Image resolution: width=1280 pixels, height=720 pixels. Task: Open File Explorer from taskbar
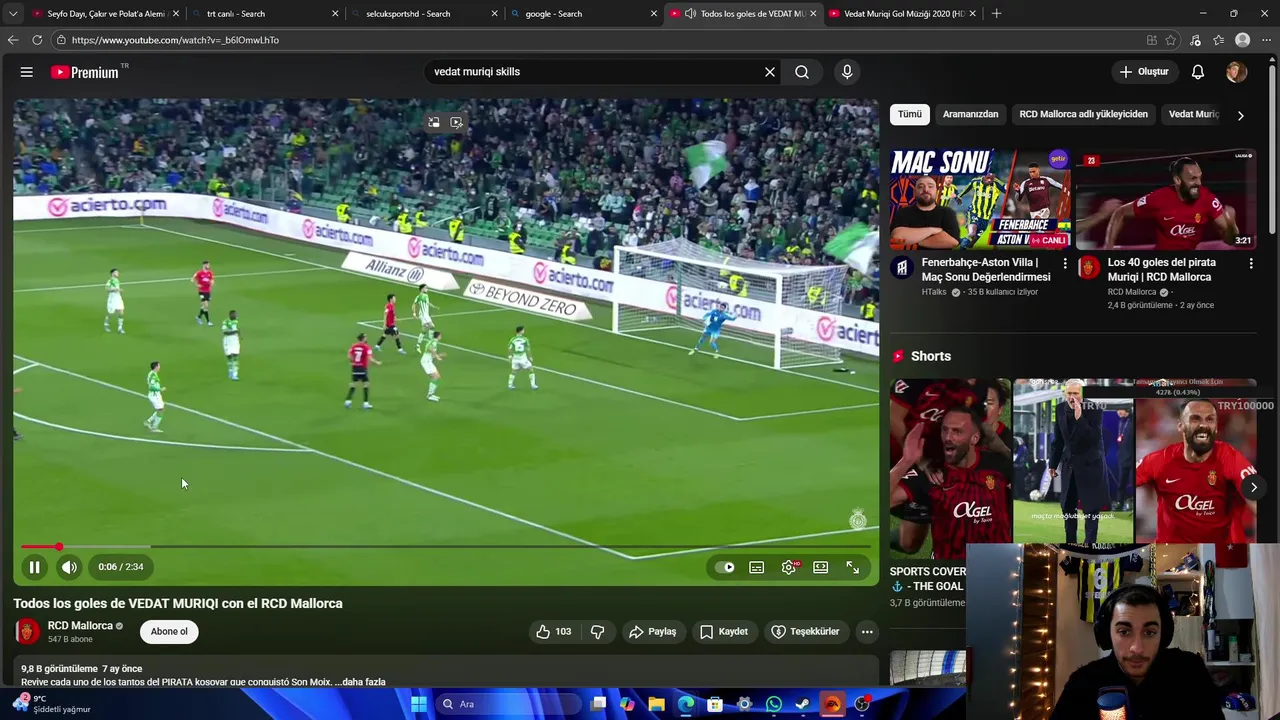tap(657, 704)
